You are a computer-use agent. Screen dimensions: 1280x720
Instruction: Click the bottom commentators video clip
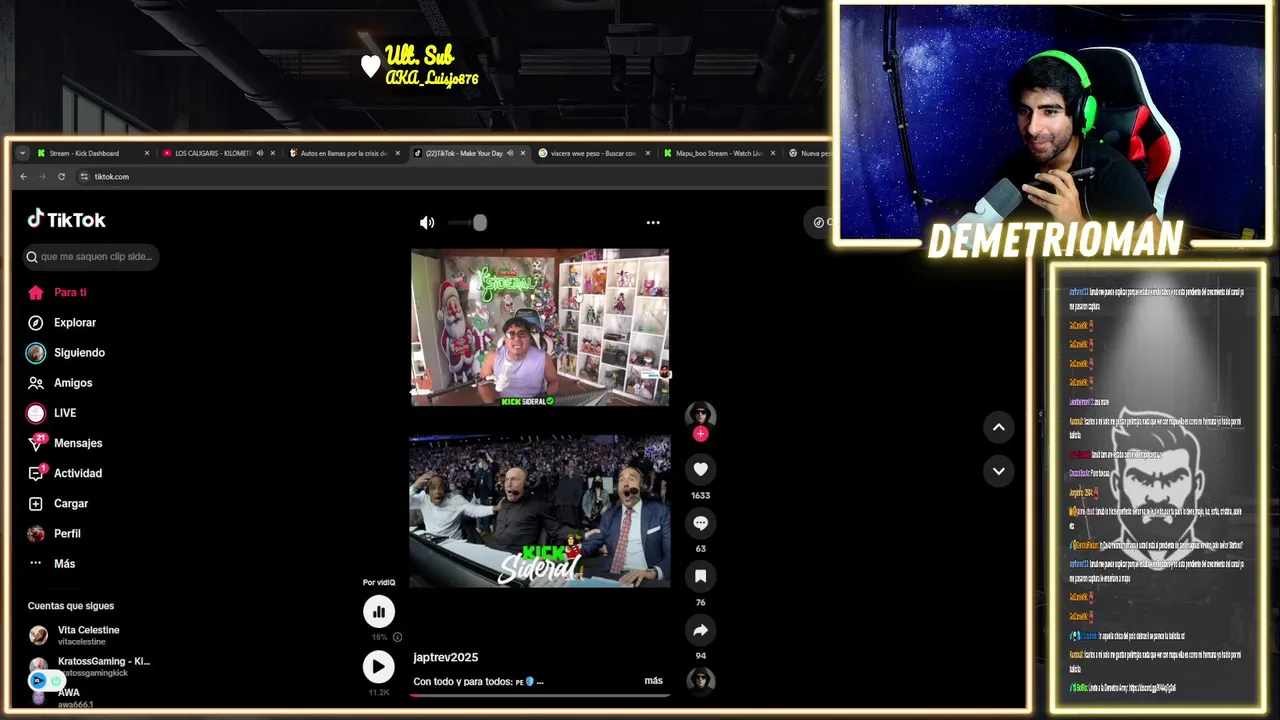click(540, 511)
